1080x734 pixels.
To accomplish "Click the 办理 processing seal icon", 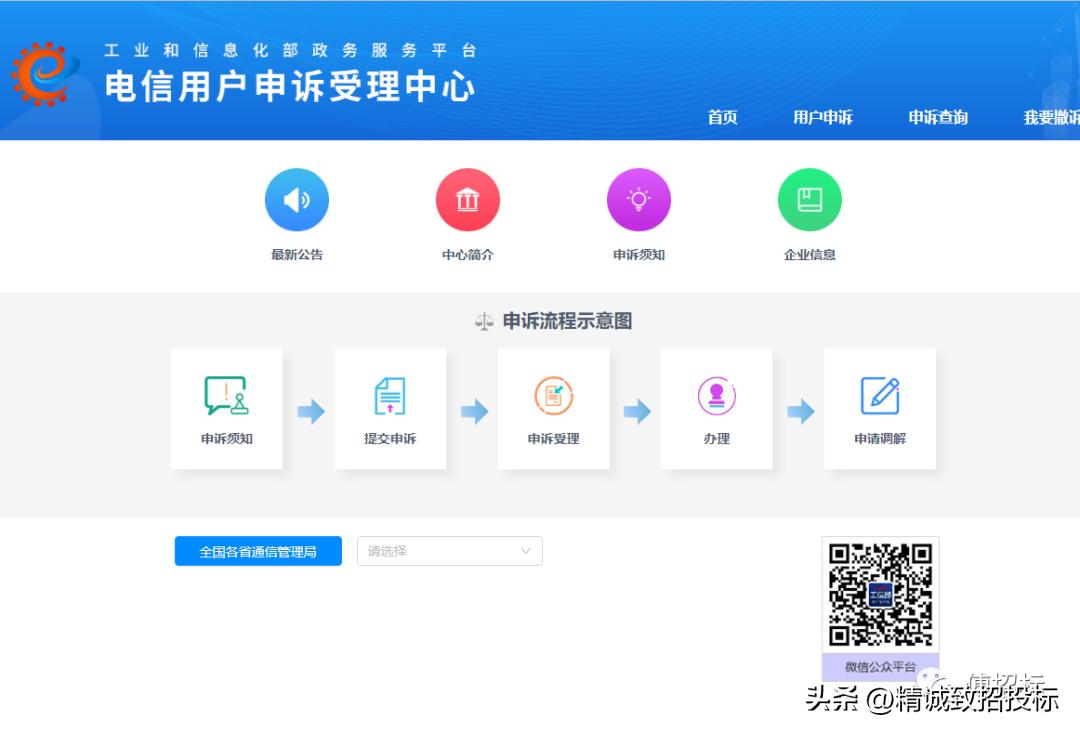I will coord(716,397).
